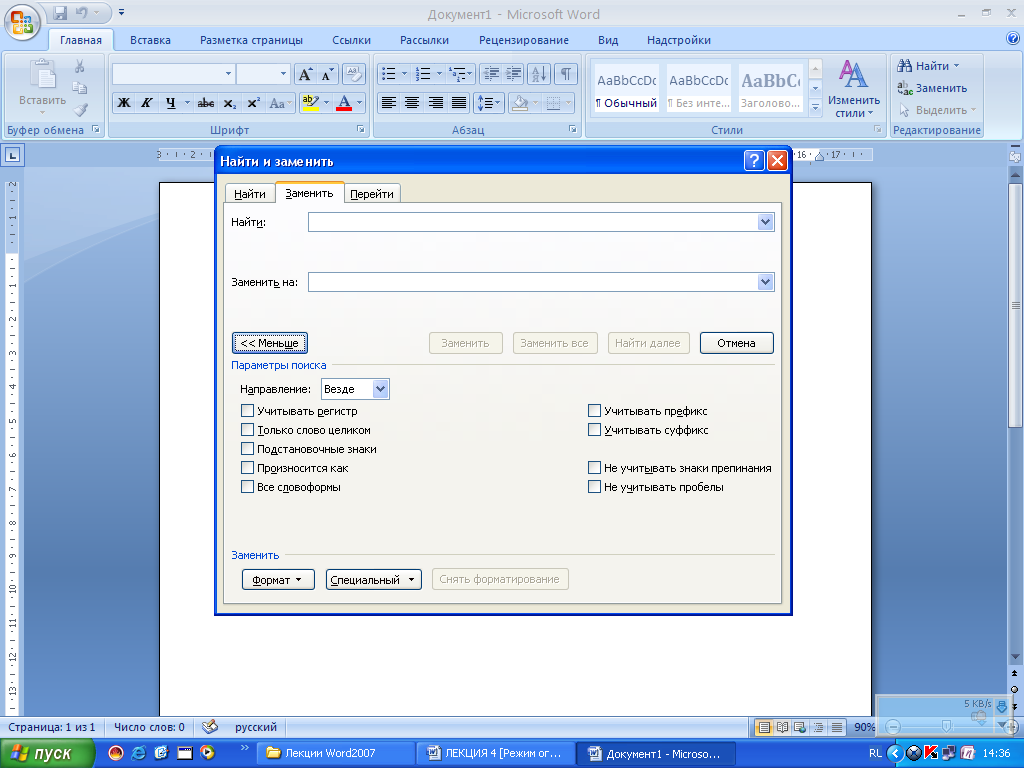Open Формат dropdown button

278,579
